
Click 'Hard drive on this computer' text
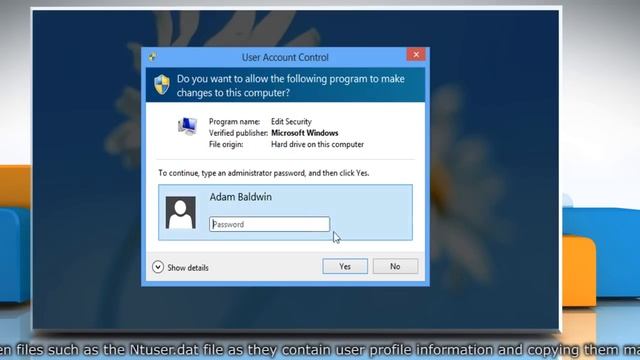(x=317, y=144)
